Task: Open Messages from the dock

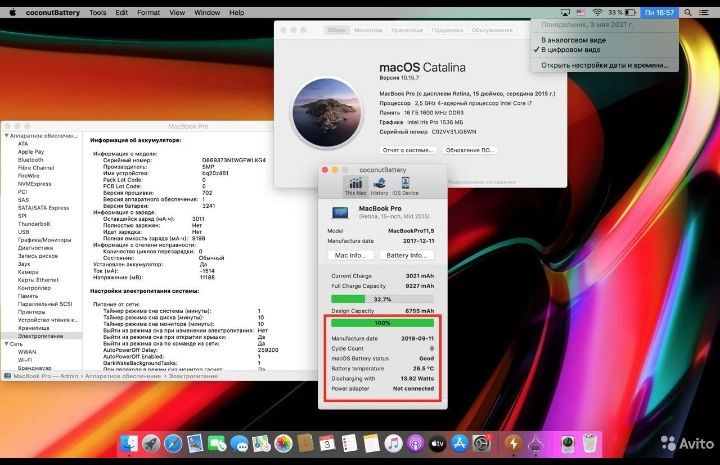Action: click(239, 444)
